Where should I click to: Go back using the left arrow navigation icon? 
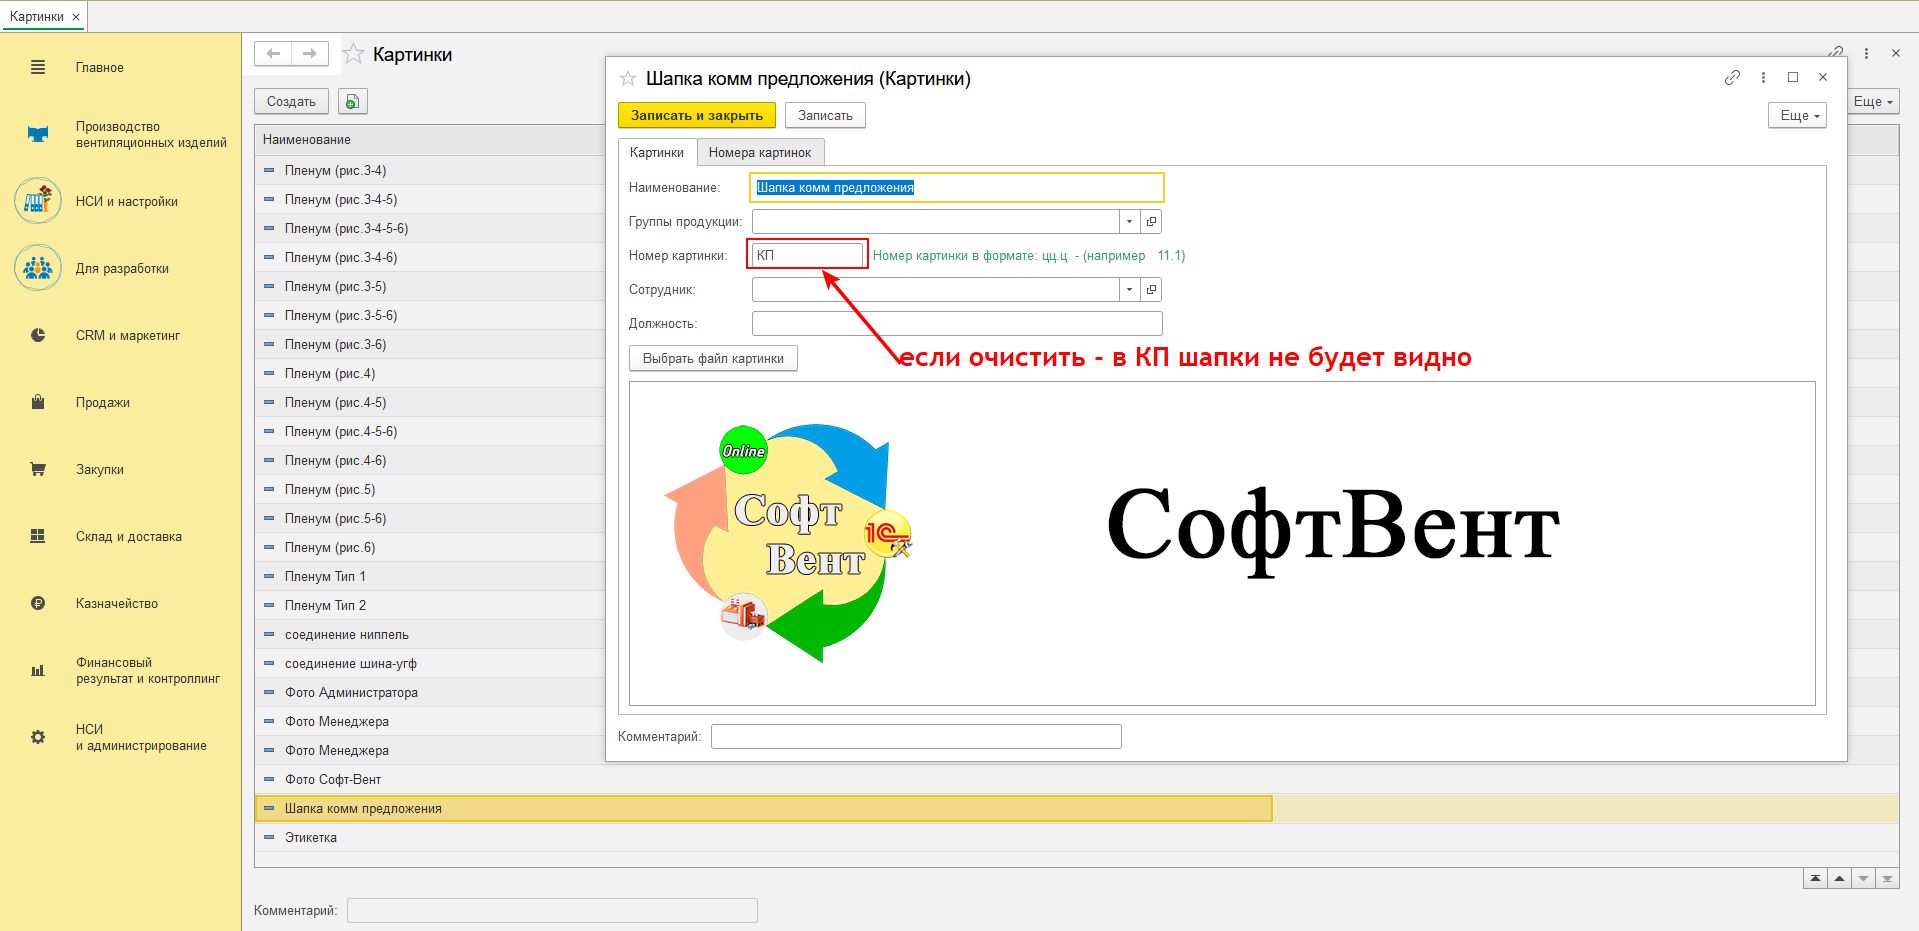(273, 54)
